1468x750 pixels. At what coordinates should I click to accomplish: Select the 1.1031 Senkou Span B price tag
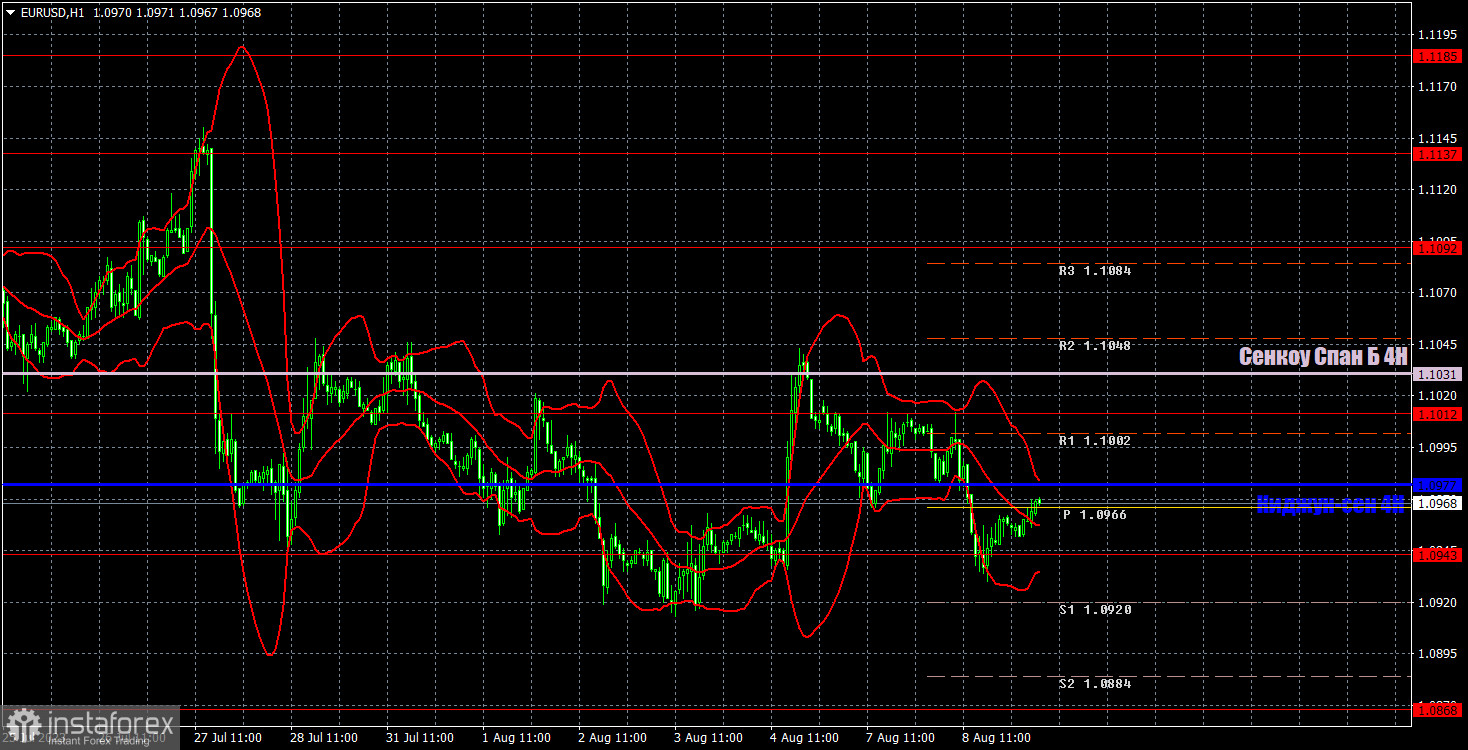[1438, 373]
